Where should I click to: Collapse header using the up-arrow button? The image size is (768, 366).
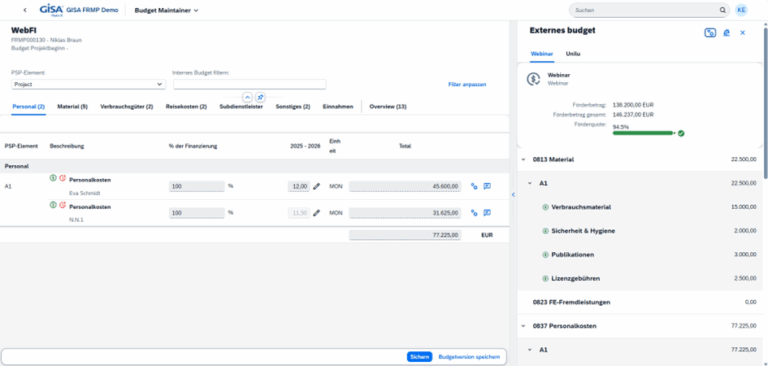point(247,97)
